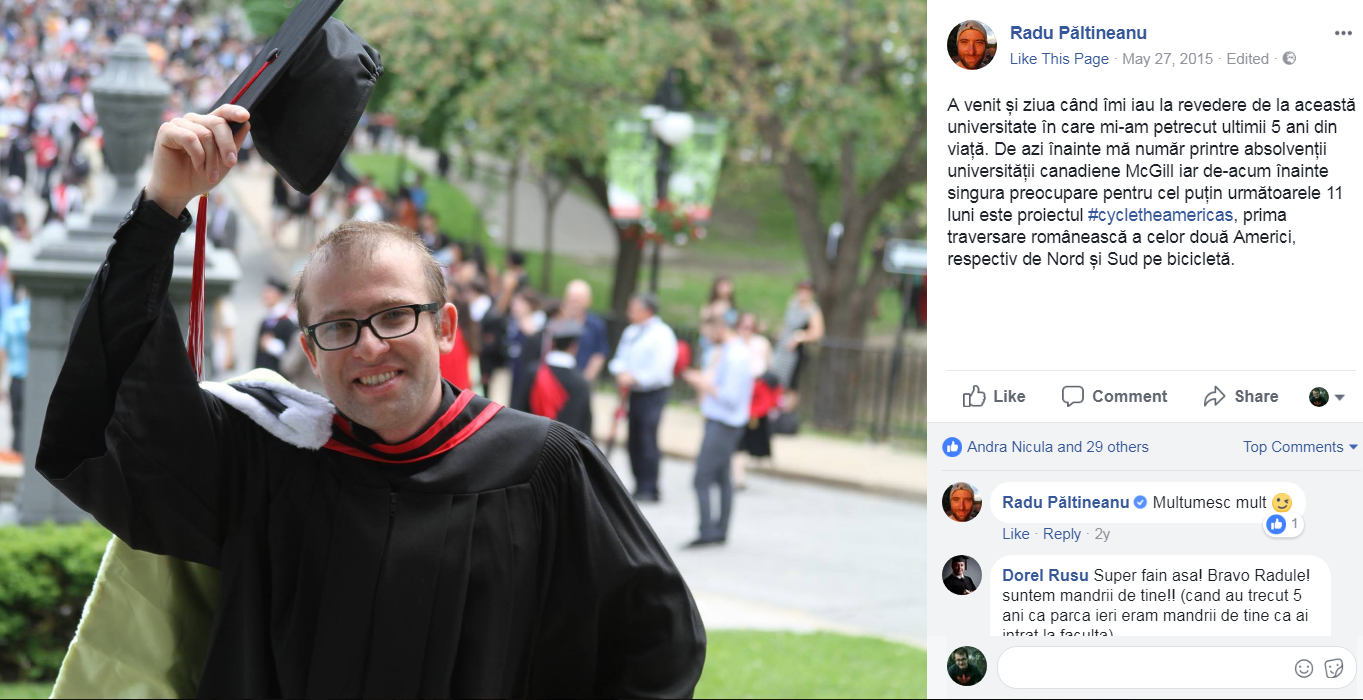The image size is (1363, 700).
Task: Open Dorel Rusu's profile name link
Action: tap(1045, 575)
